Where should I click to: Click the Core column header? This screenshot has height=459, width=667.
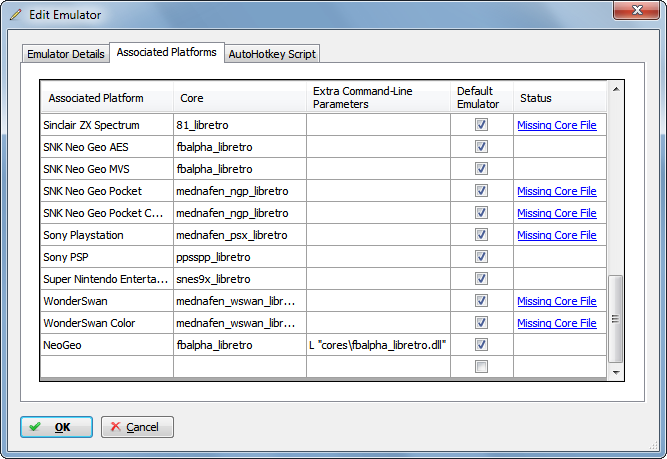click(240, 98)
